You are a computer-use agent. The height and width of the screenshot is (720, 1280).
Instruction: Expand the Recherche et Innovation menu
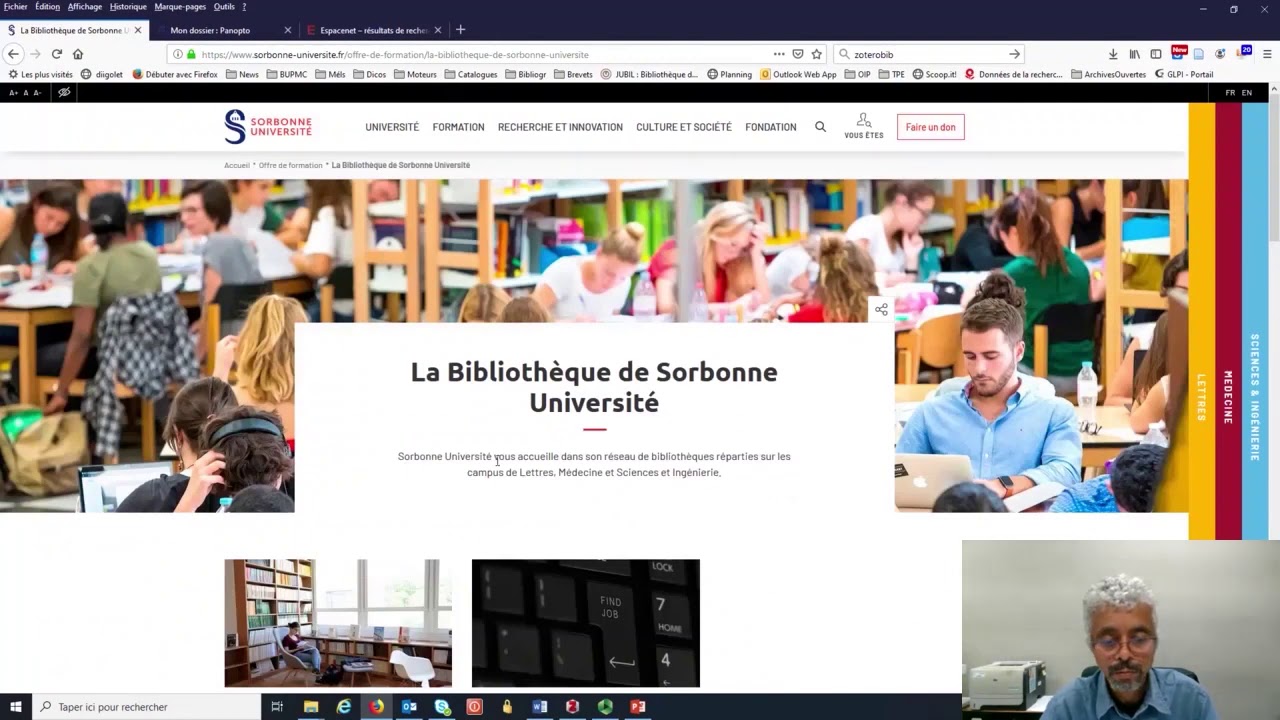(x=560, y=127)
